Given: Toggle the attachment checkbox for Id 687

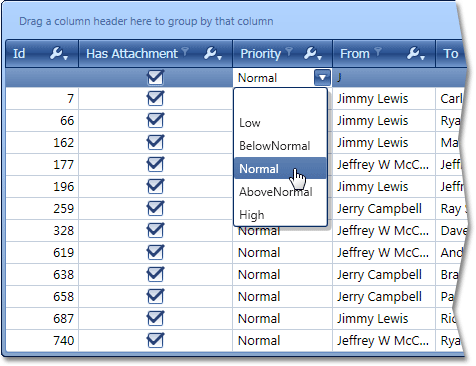Looking at the screenshot, I should (x=155, y=318).
